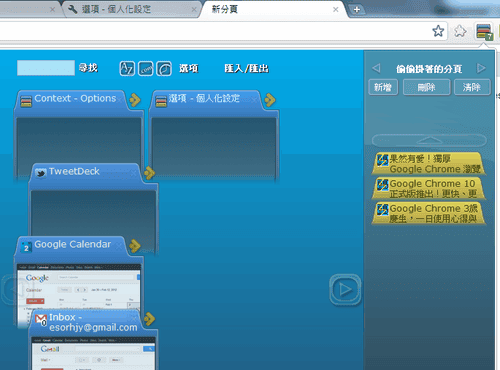The width and height of the screenshot is (500, 370).
Task: Click the 刪除 button
Action: (426, 87)
